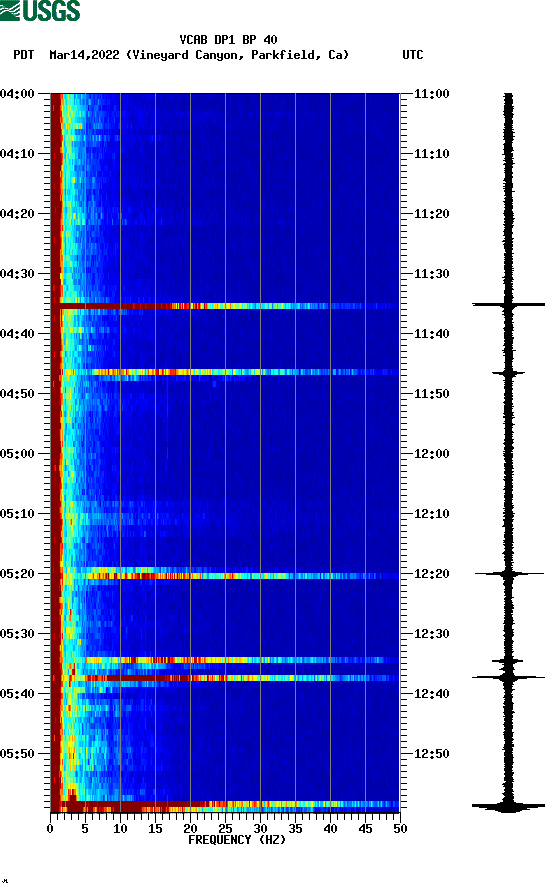The width and height of the screenshot is (552, 892).
Task: Click the 0 Hz frequency tick label
Action: [50, 829]
